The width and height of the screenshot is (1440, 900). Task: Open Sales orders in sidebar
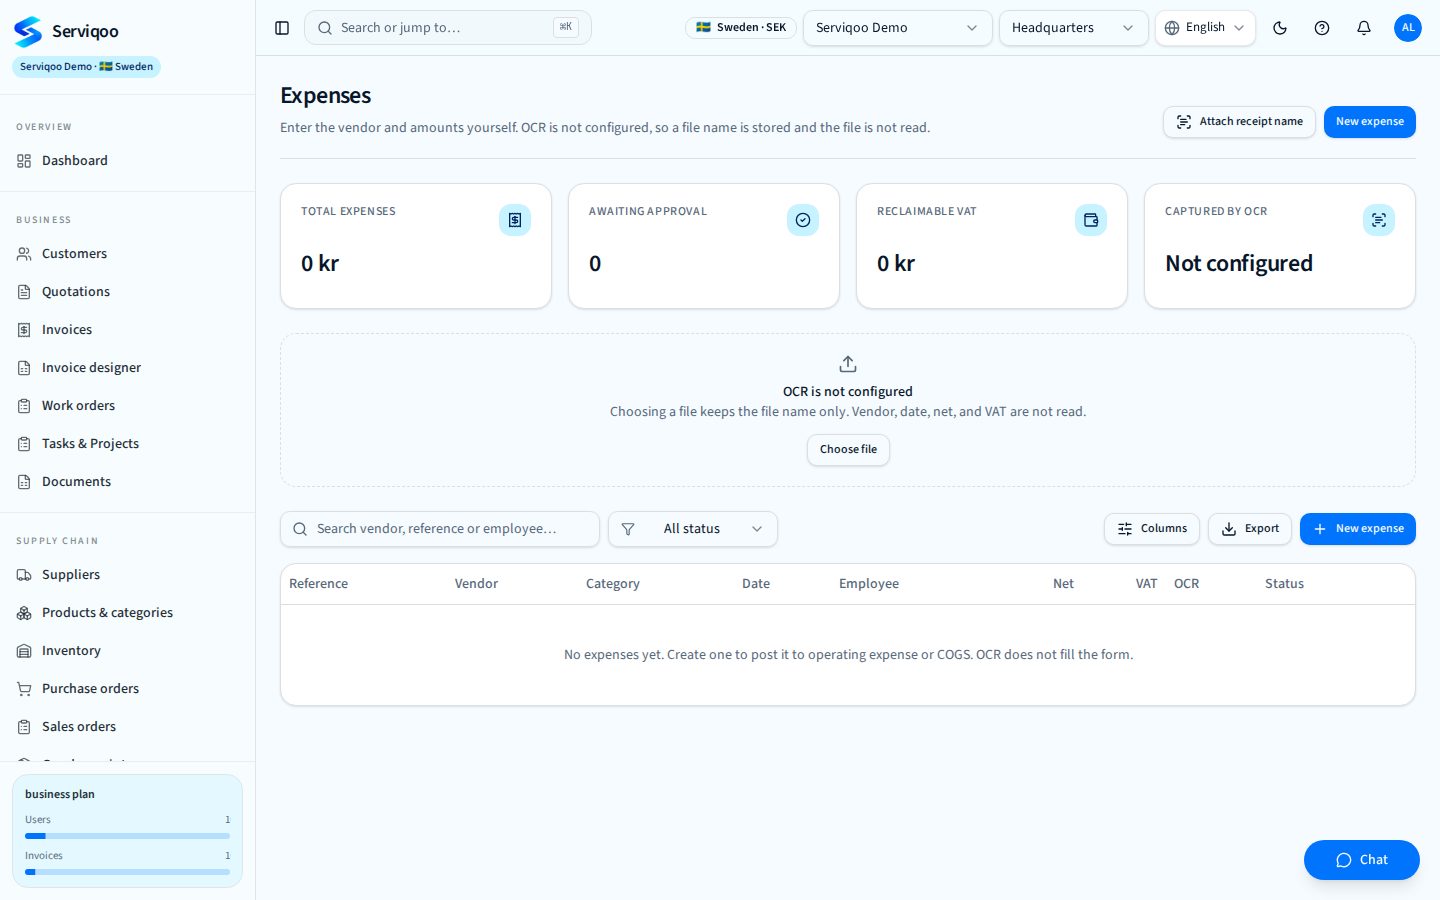point(127,727)
